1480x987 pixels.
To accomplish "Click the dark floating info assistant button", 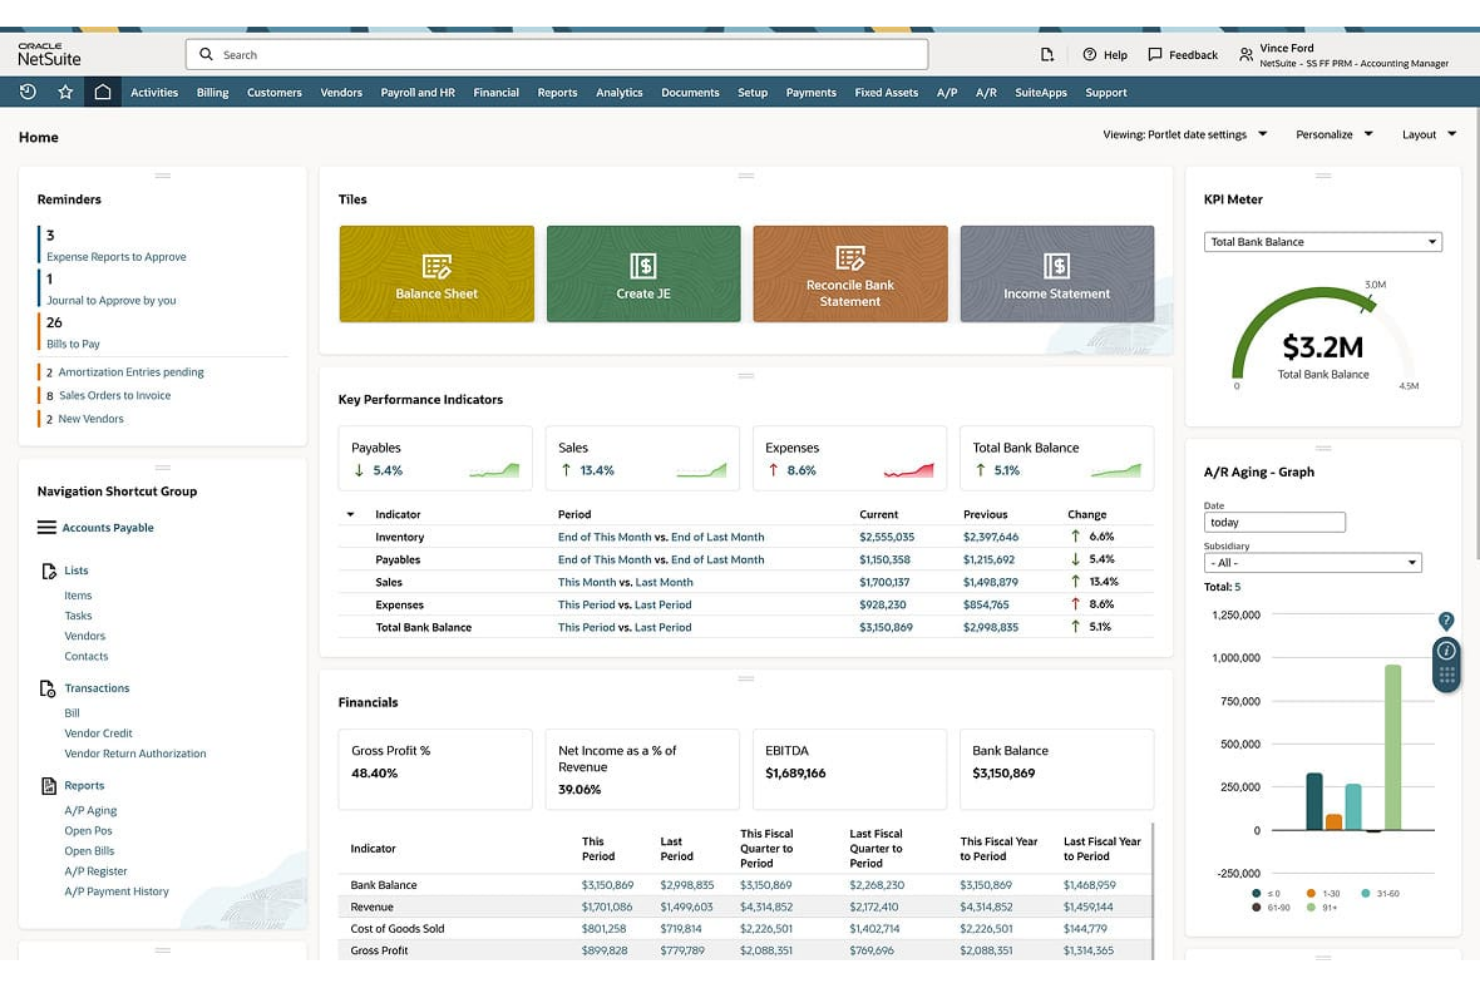I will 1446,664.
